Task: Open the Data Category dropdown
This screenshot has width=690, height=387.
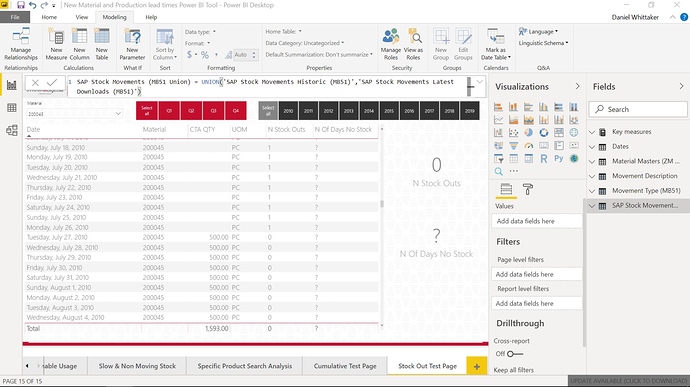Action: pos(305,43)
